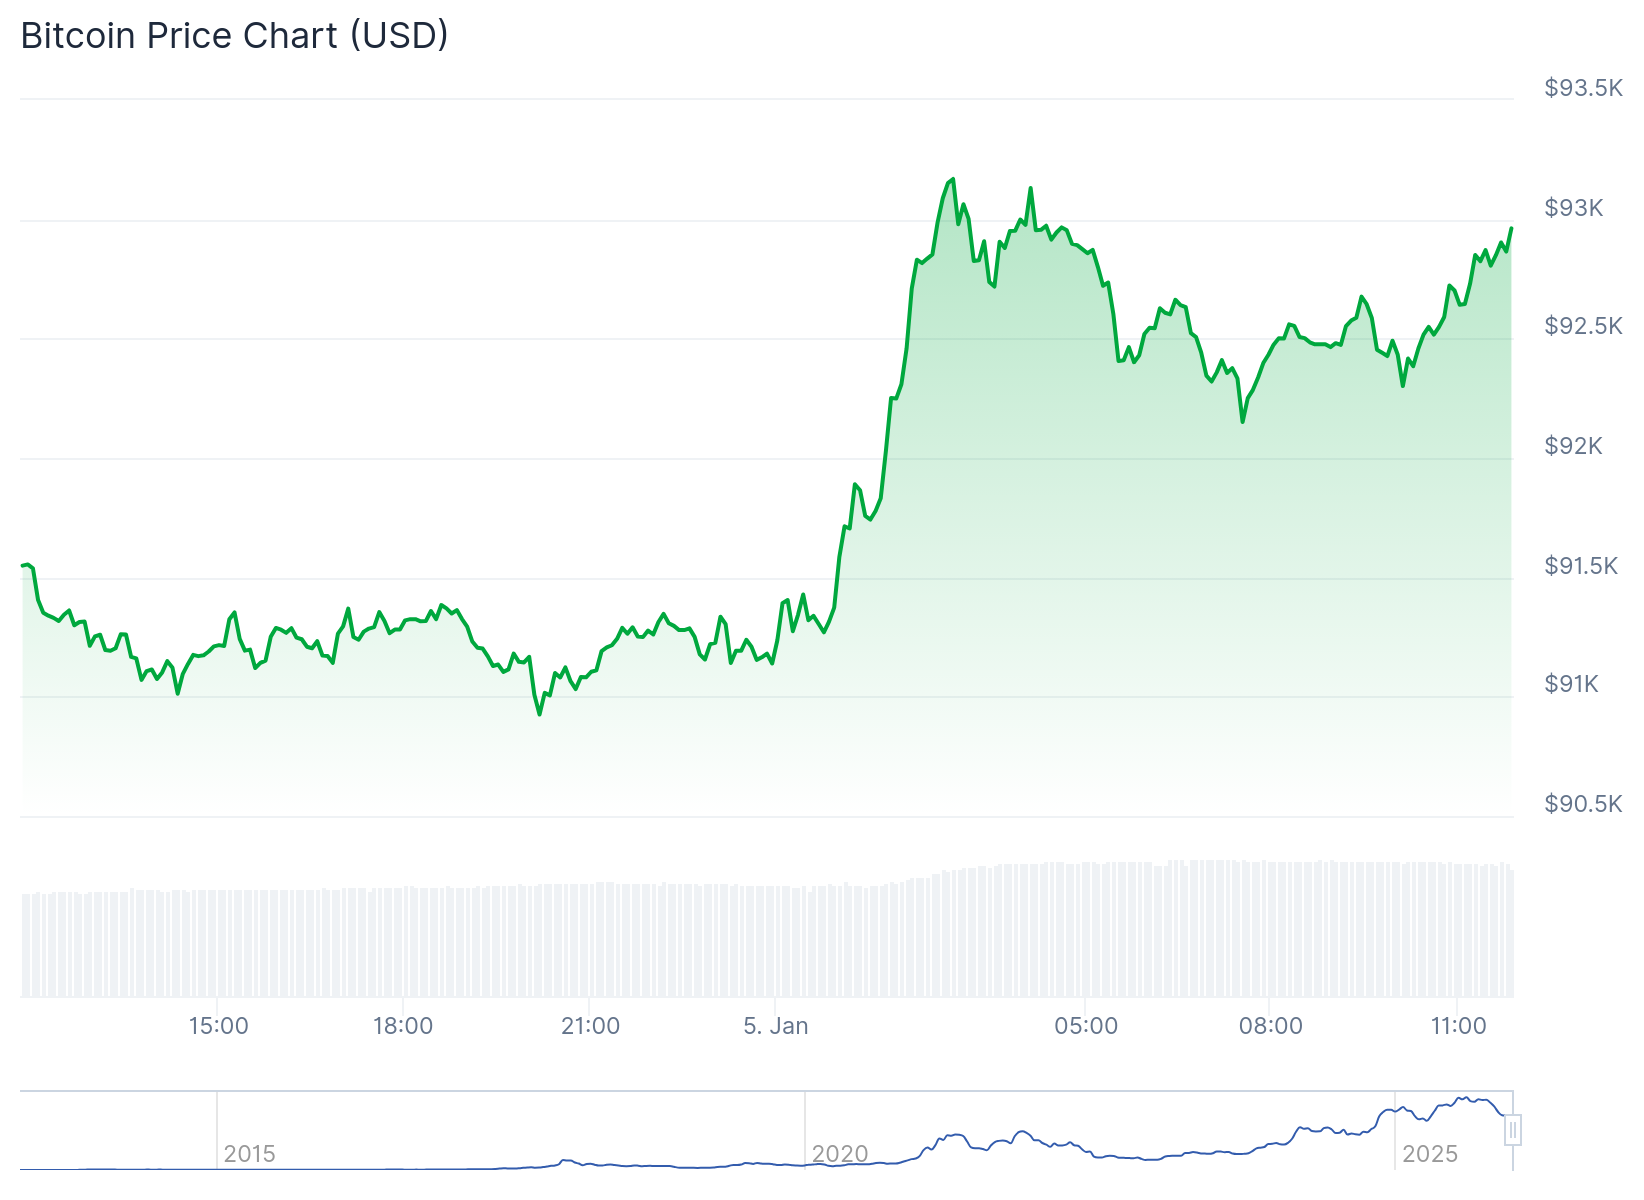Click the 2020 marker in the navigator

coord(840,1154)
